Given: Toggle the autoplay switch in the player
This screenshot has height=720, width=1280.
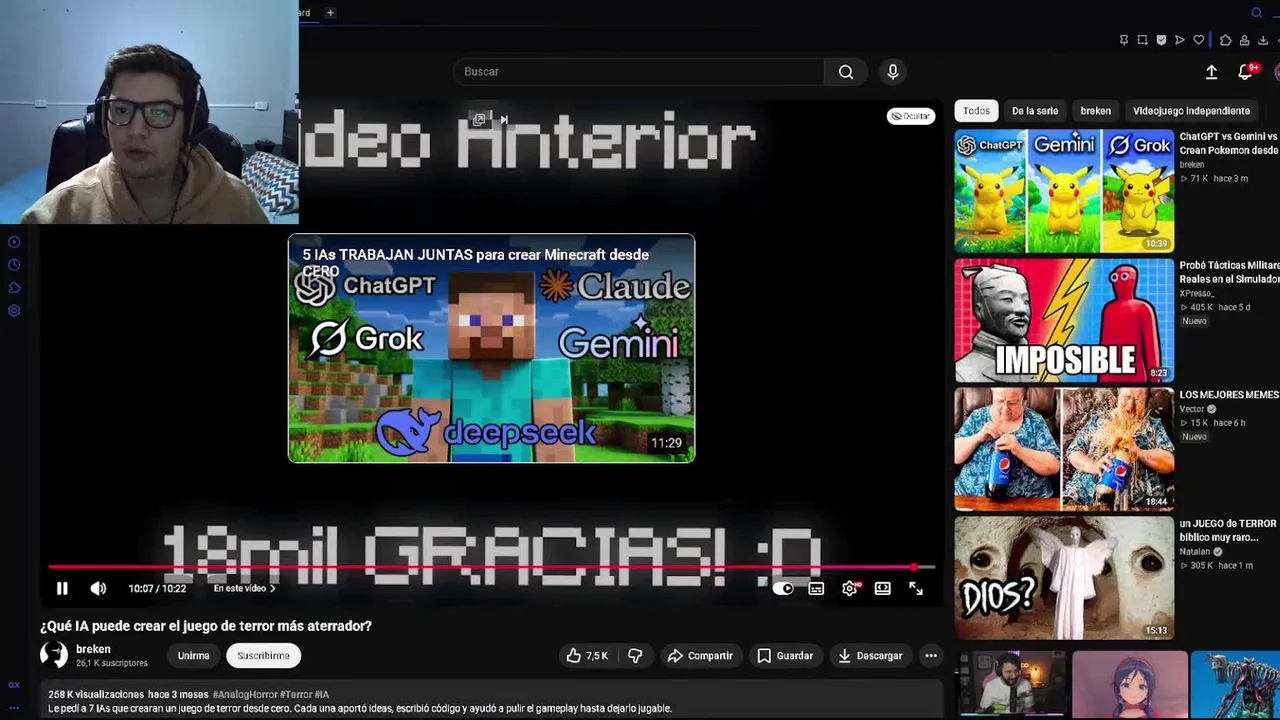Looking at the screenshot, I should (783, 589).
